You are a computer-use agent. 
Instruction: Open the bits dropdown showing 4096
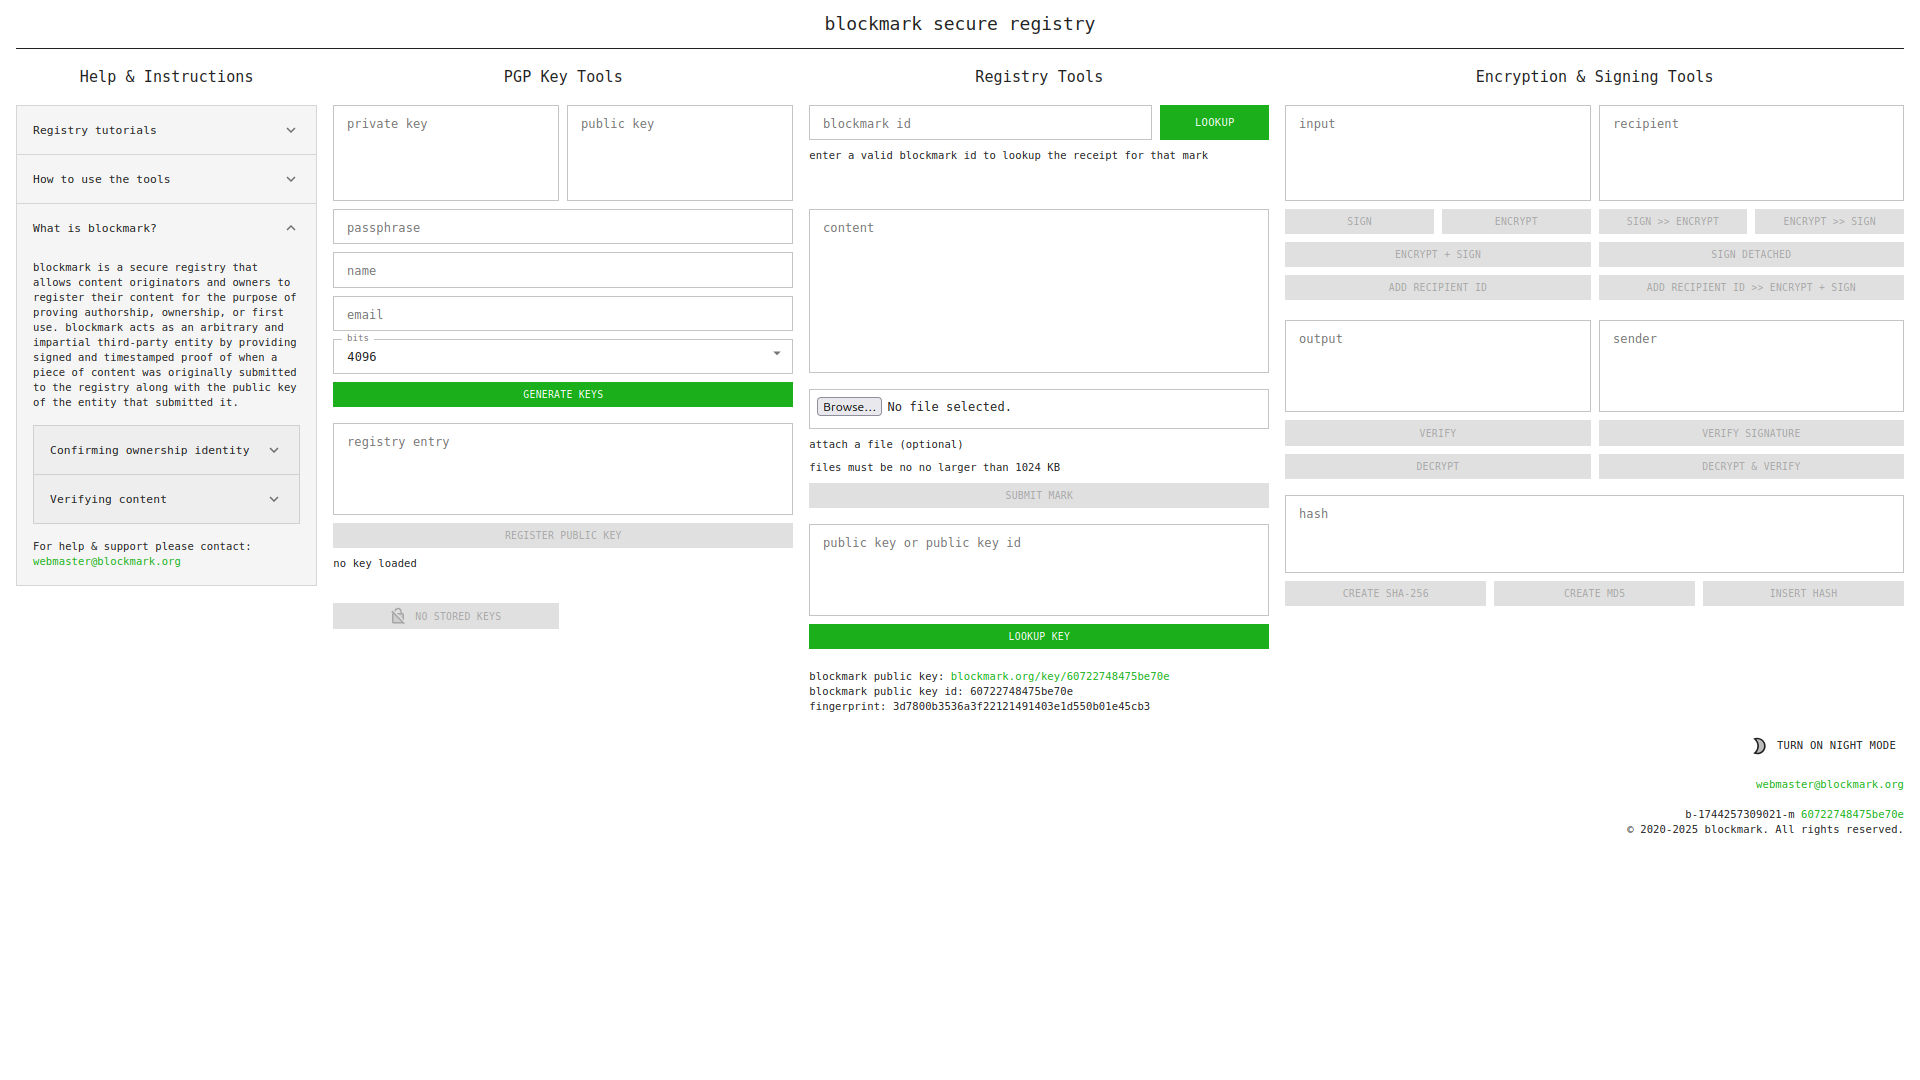562,356
